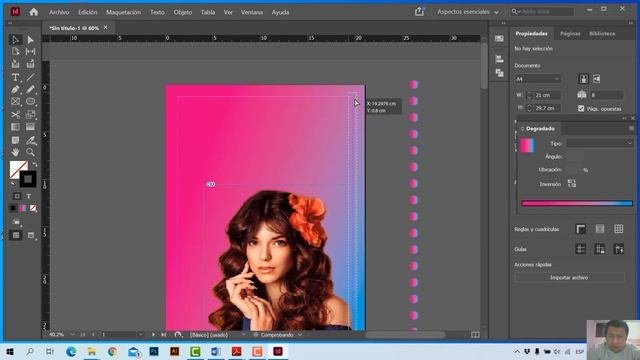Open Degradado panel menu
Image resolution: width=640 pixels, height=360 pixels.
click(x=631, y=129)
